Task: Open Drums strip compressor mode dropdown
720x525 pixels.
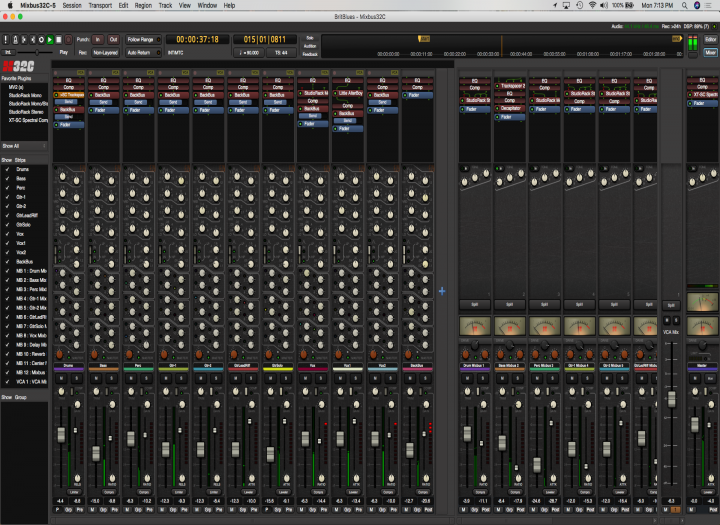Action: point(74,491)
